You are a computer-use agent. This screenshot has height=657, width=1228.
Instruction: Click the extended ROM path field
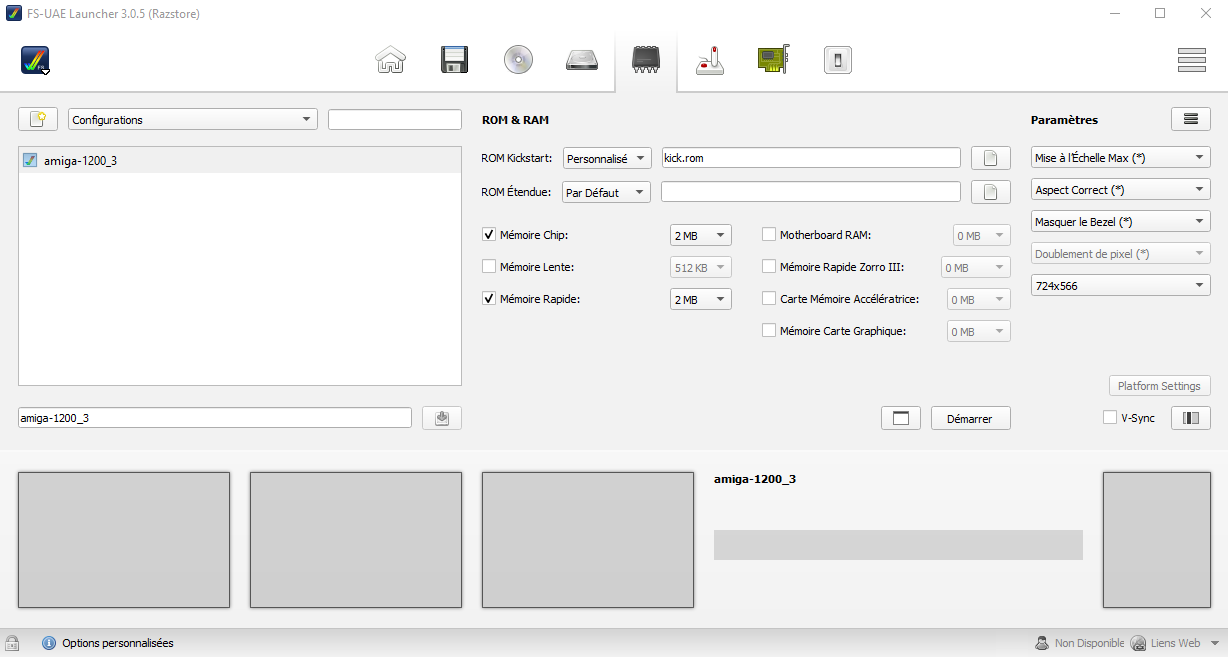pos(811,192)
